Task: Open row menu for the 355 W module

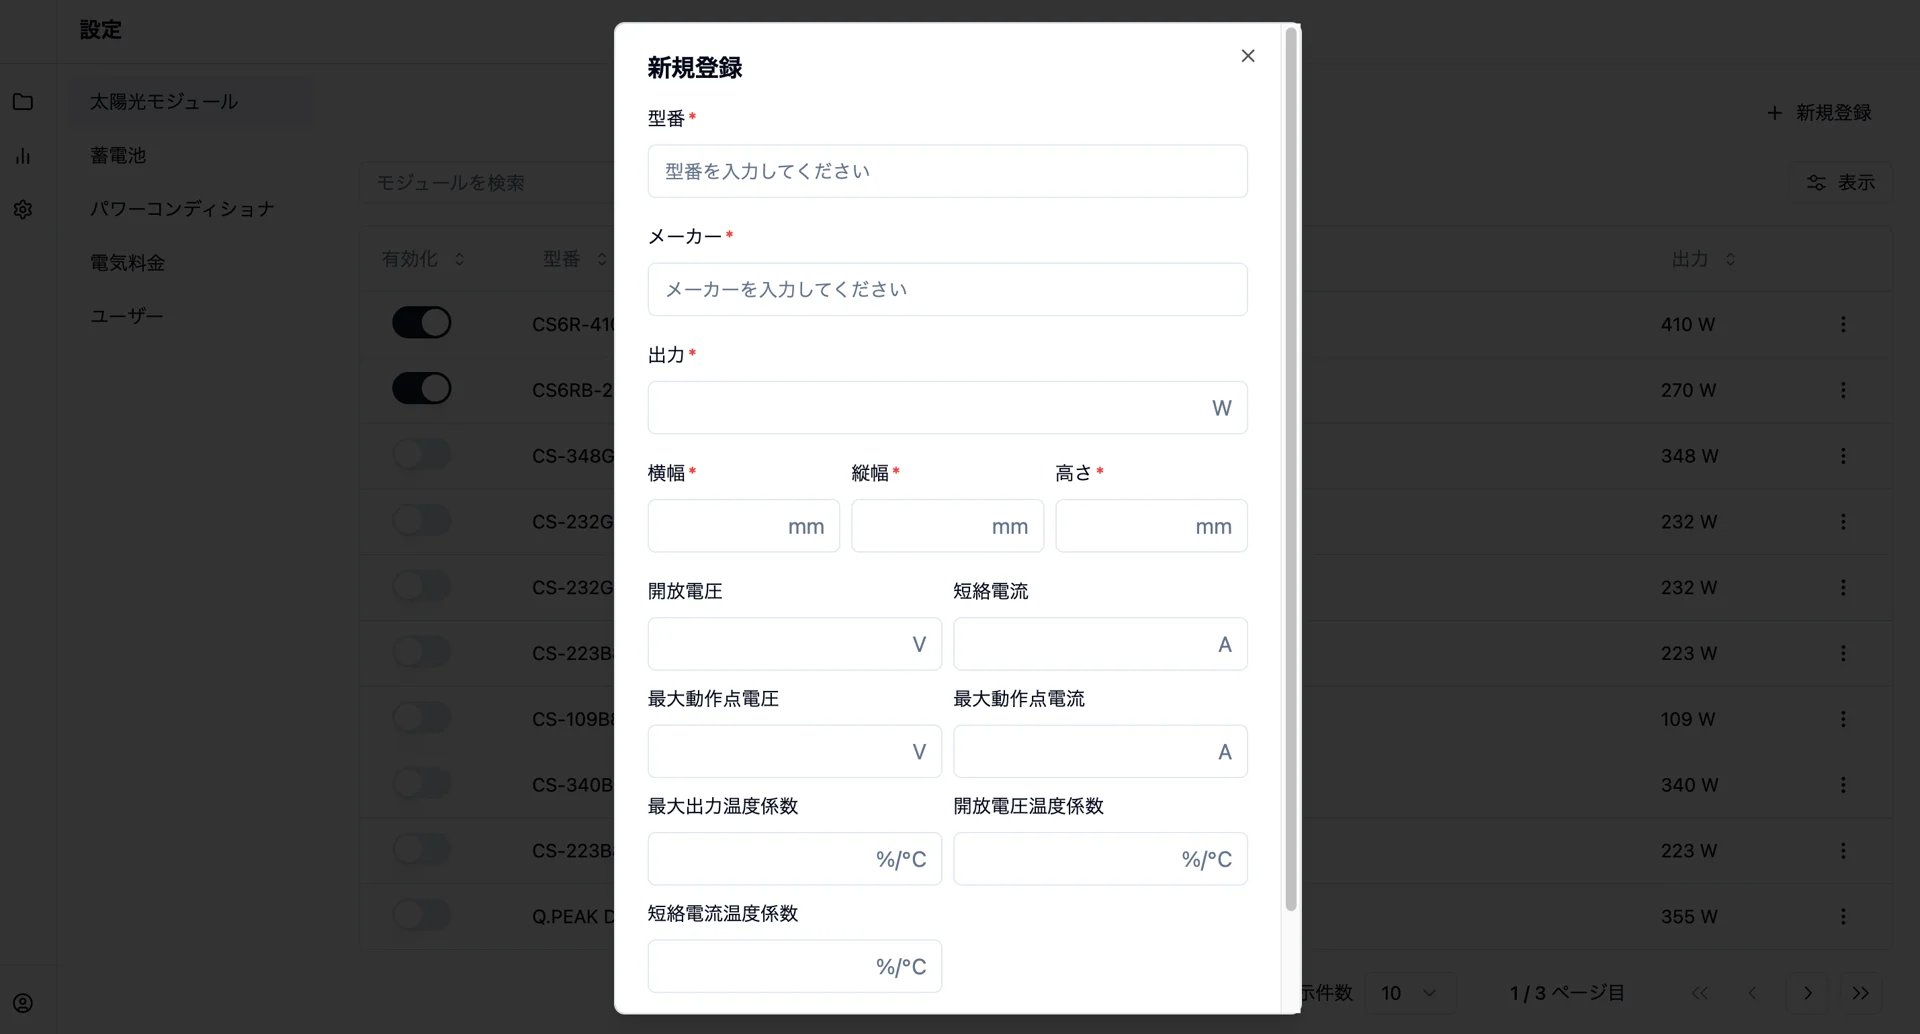Action: coord(1843,916)
